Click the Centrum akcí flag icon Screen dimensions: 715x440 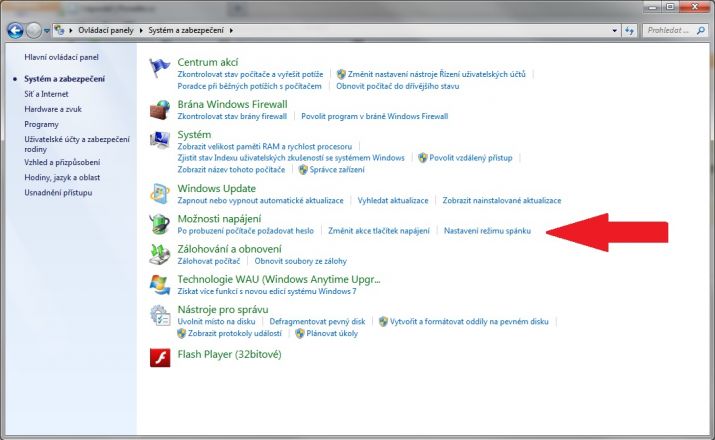(x=160, y=68)
